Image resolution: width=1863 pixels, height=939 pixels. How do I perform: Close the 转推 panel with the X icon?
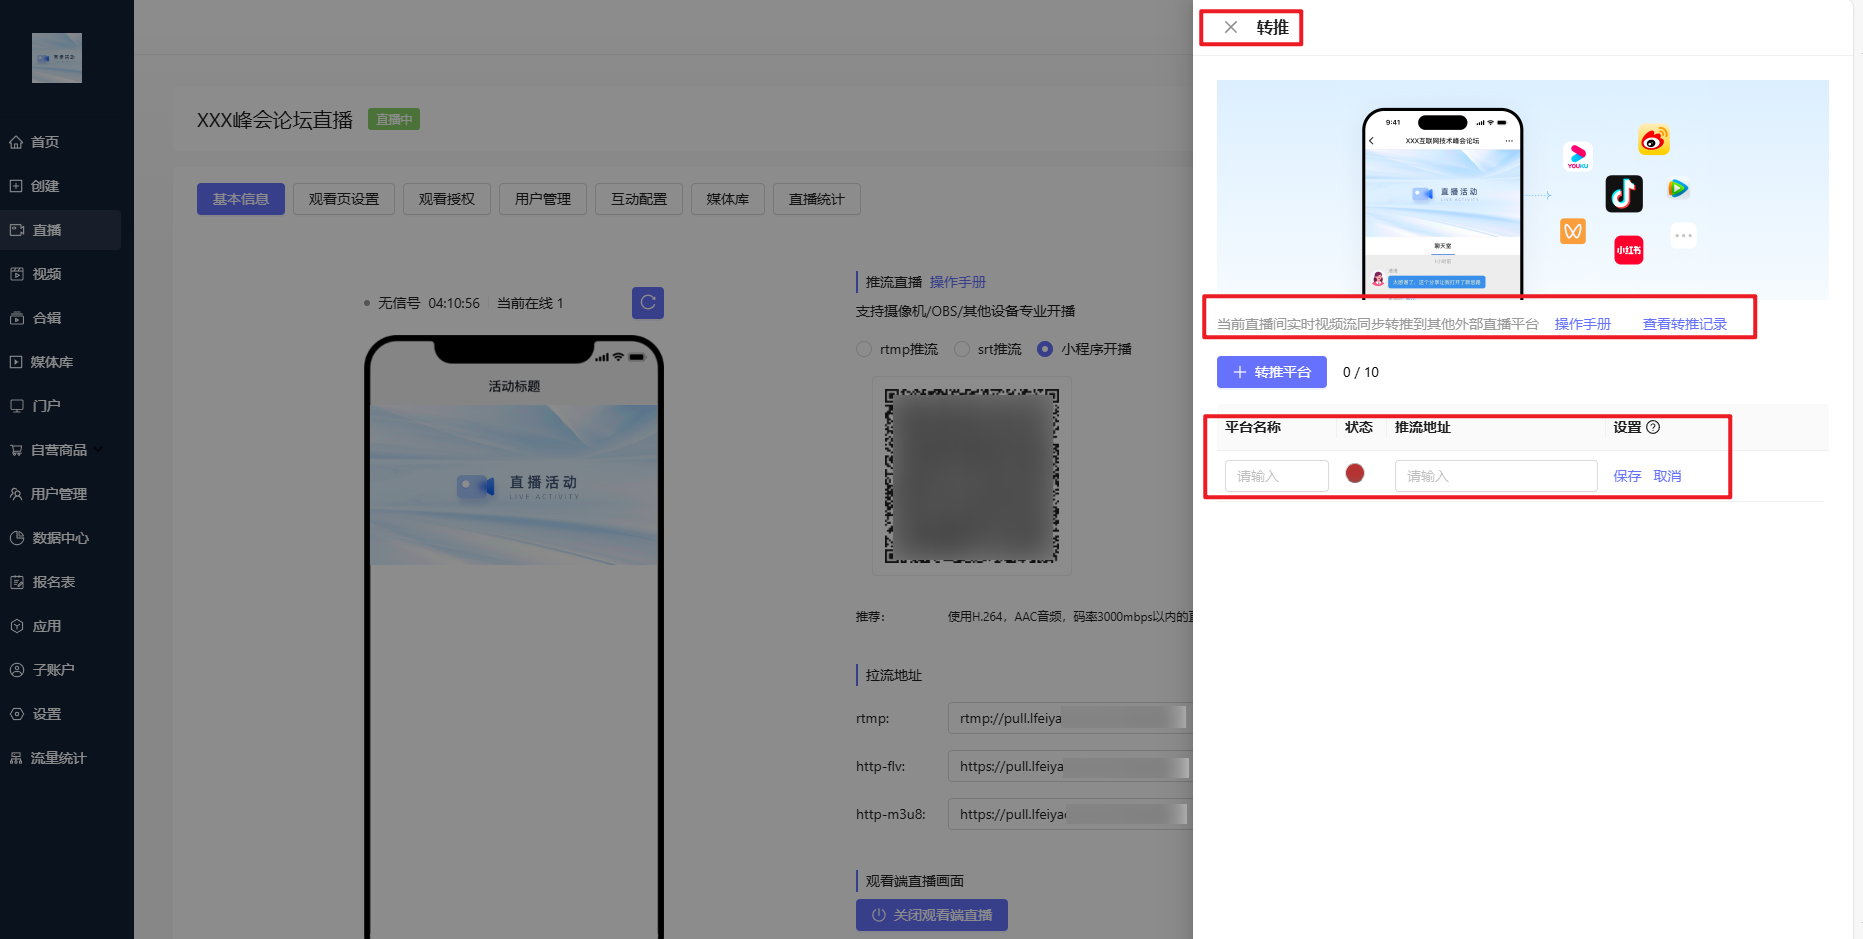coord(1231,28)
